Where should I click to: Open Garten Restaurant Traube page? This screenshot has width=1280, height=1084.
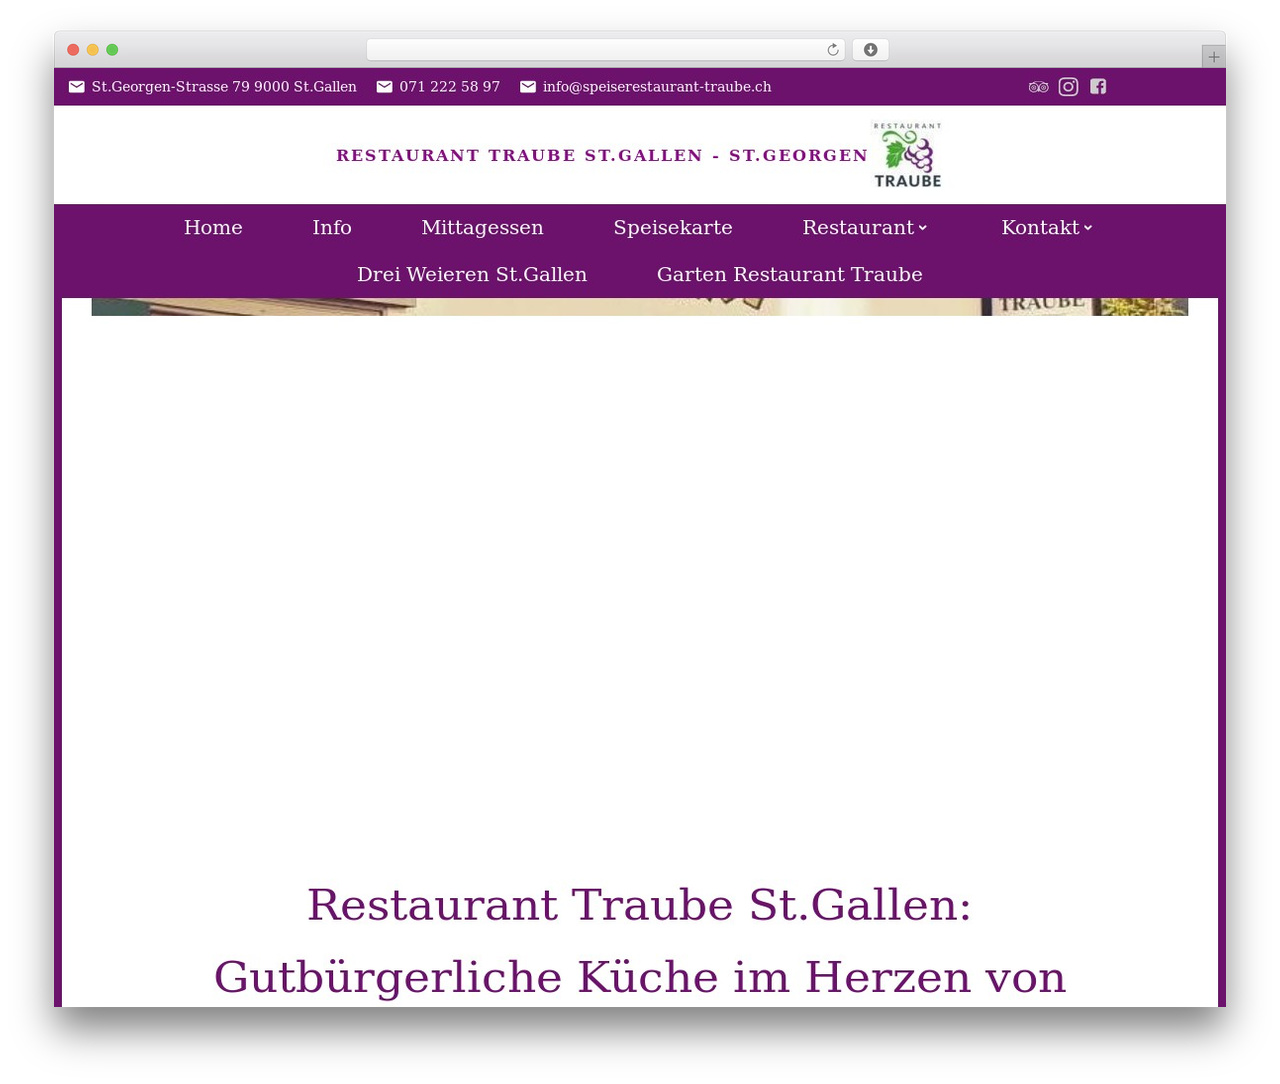[789, 275]
